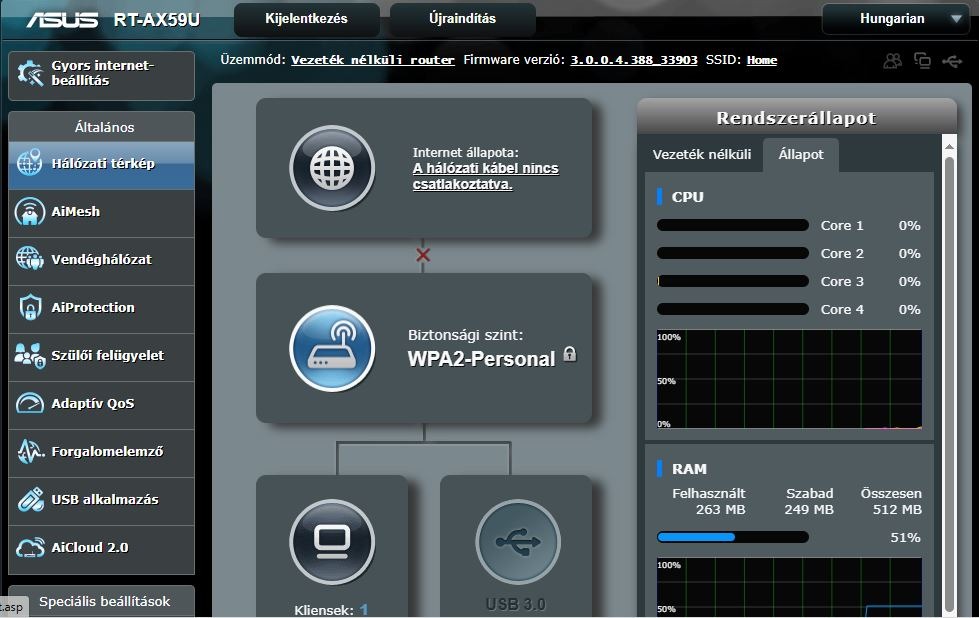The width and height of the screenshot is (979, 618).
Task: Click the Szabad 249 MB value
Action: [809, 509]
